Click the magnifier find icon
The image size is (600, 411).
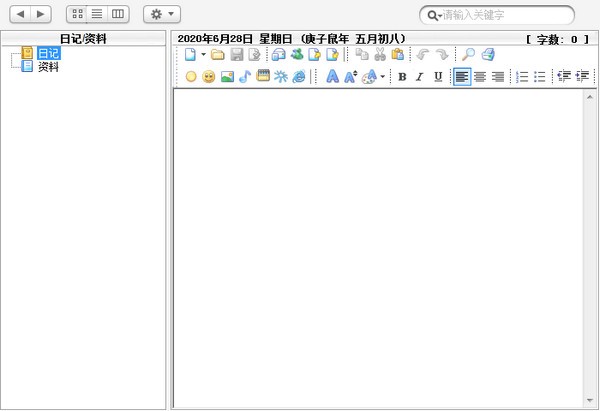point(468,55)
